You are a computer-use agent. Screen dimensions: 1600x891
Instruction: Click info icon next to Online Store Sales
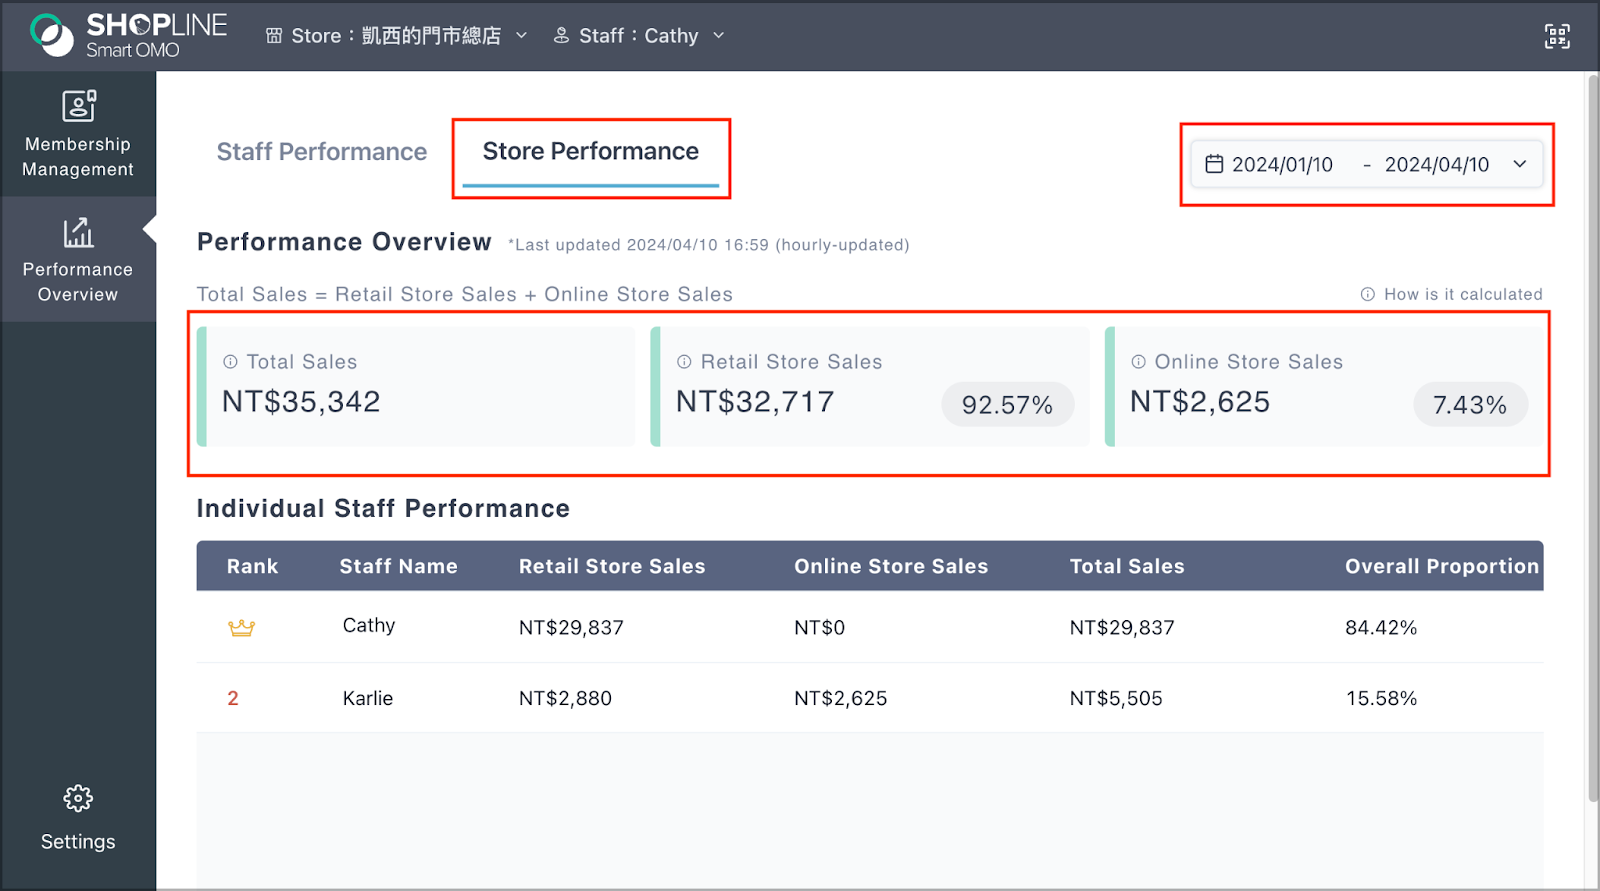pyautogui.click(x=1138, y=362)
